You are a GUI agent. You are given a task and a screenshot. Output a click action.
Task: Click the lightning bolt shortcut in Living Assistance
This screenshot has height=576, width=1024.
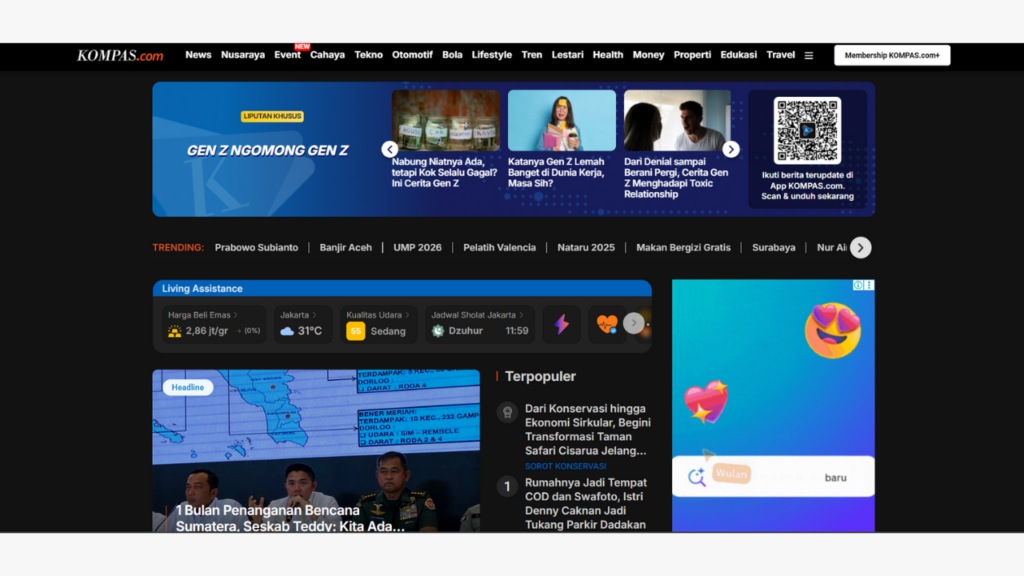[x=561, y=324]
